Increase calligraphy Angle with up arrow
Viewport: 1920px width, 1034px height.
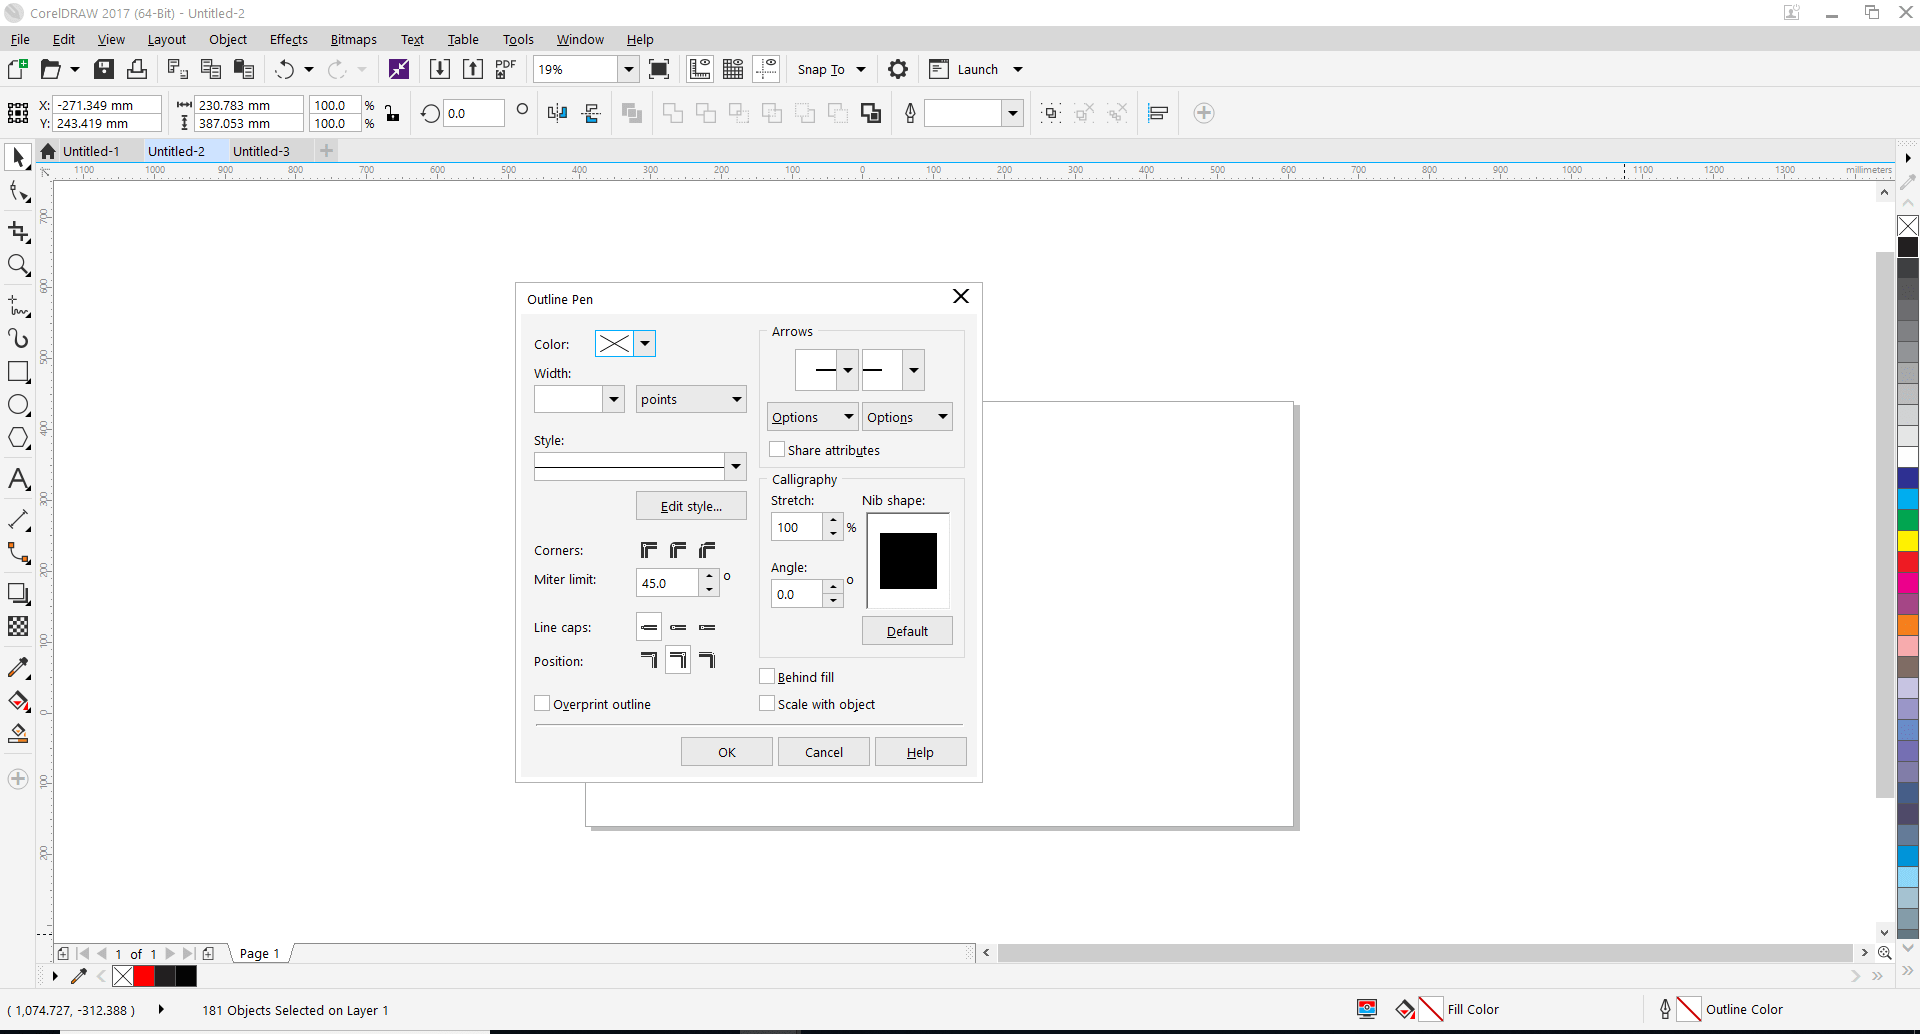(x=833, y=588)
